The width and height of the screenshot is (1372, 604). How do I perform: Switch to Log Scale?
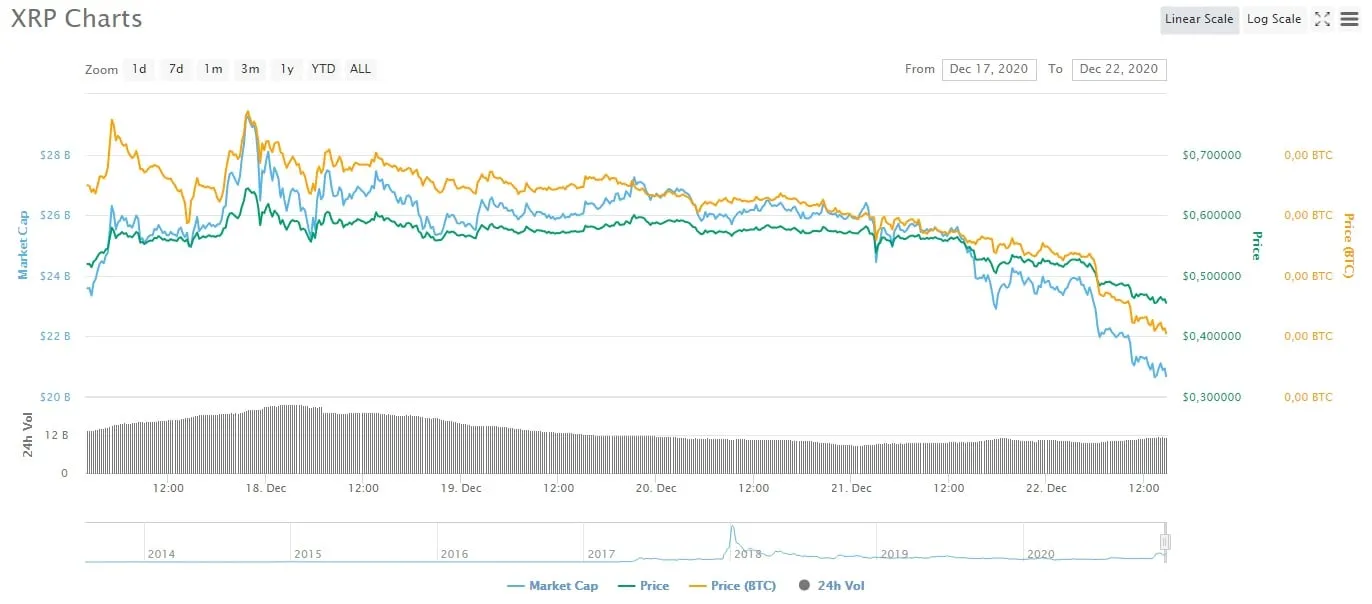[x=1273, y=18]
